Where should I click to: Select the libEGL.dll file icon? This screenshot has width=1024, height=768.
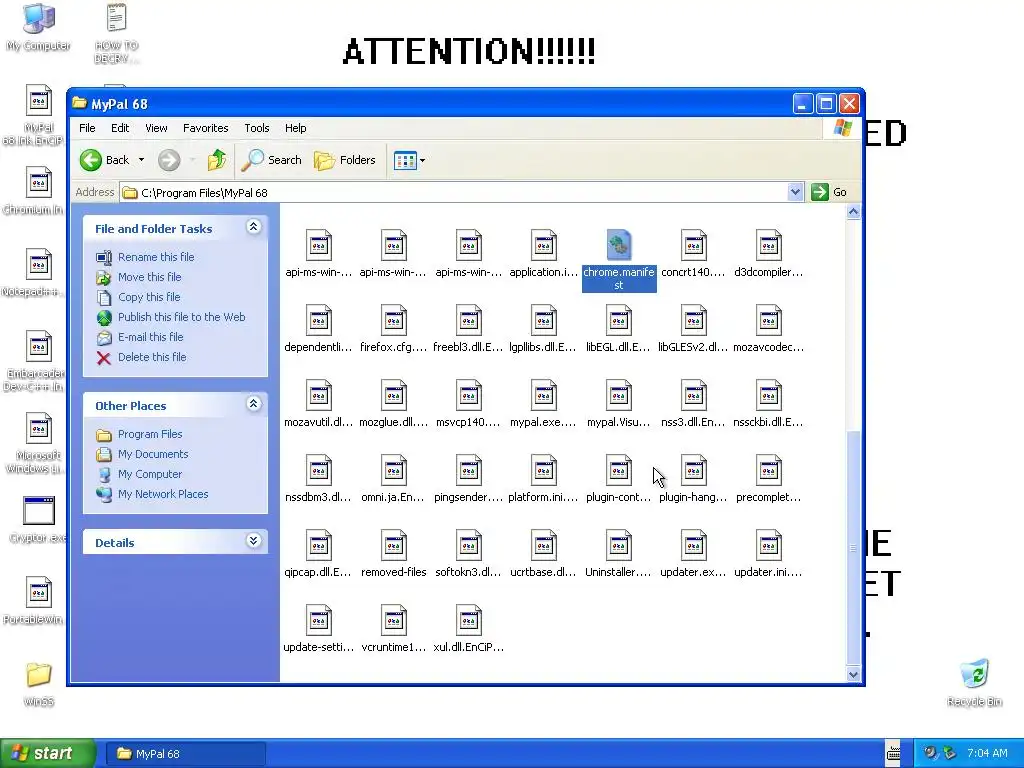tap(618, 320)
